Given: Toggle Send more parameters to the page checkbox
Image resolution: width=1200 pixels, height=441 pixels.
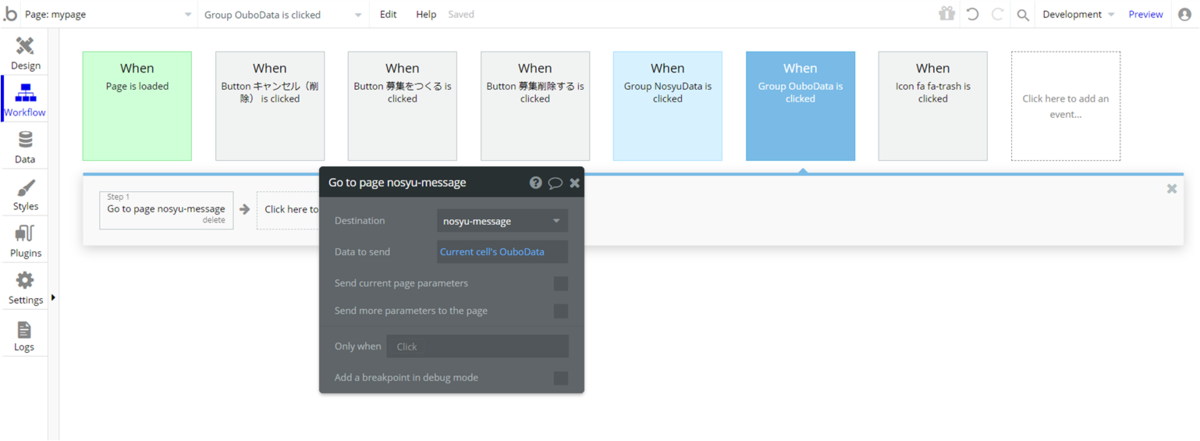Looking at the screenshot, I should click(x=561, y=311).
